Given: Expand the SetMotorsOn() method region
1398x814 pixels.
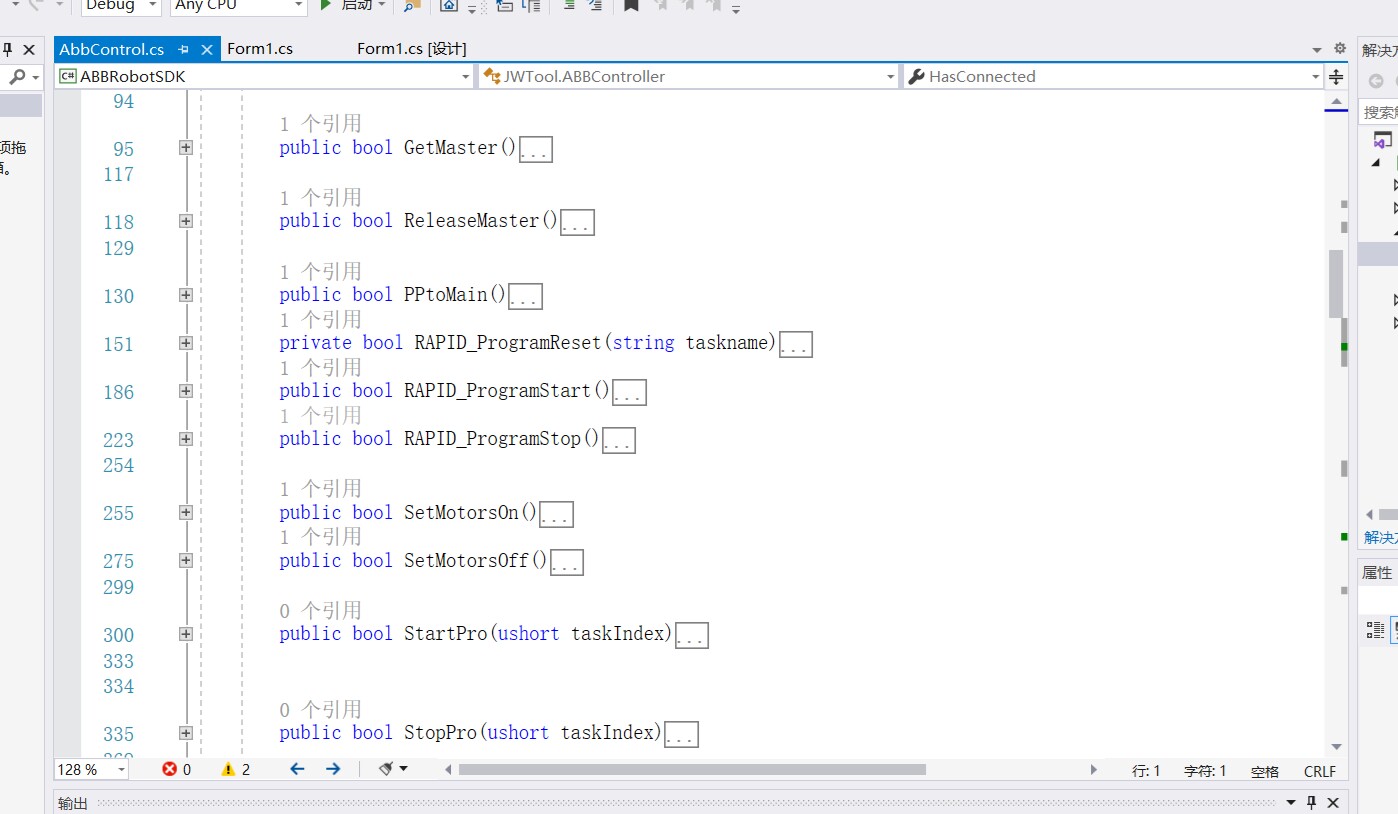Looking at the screenshot, I should (x=185, y=512).
